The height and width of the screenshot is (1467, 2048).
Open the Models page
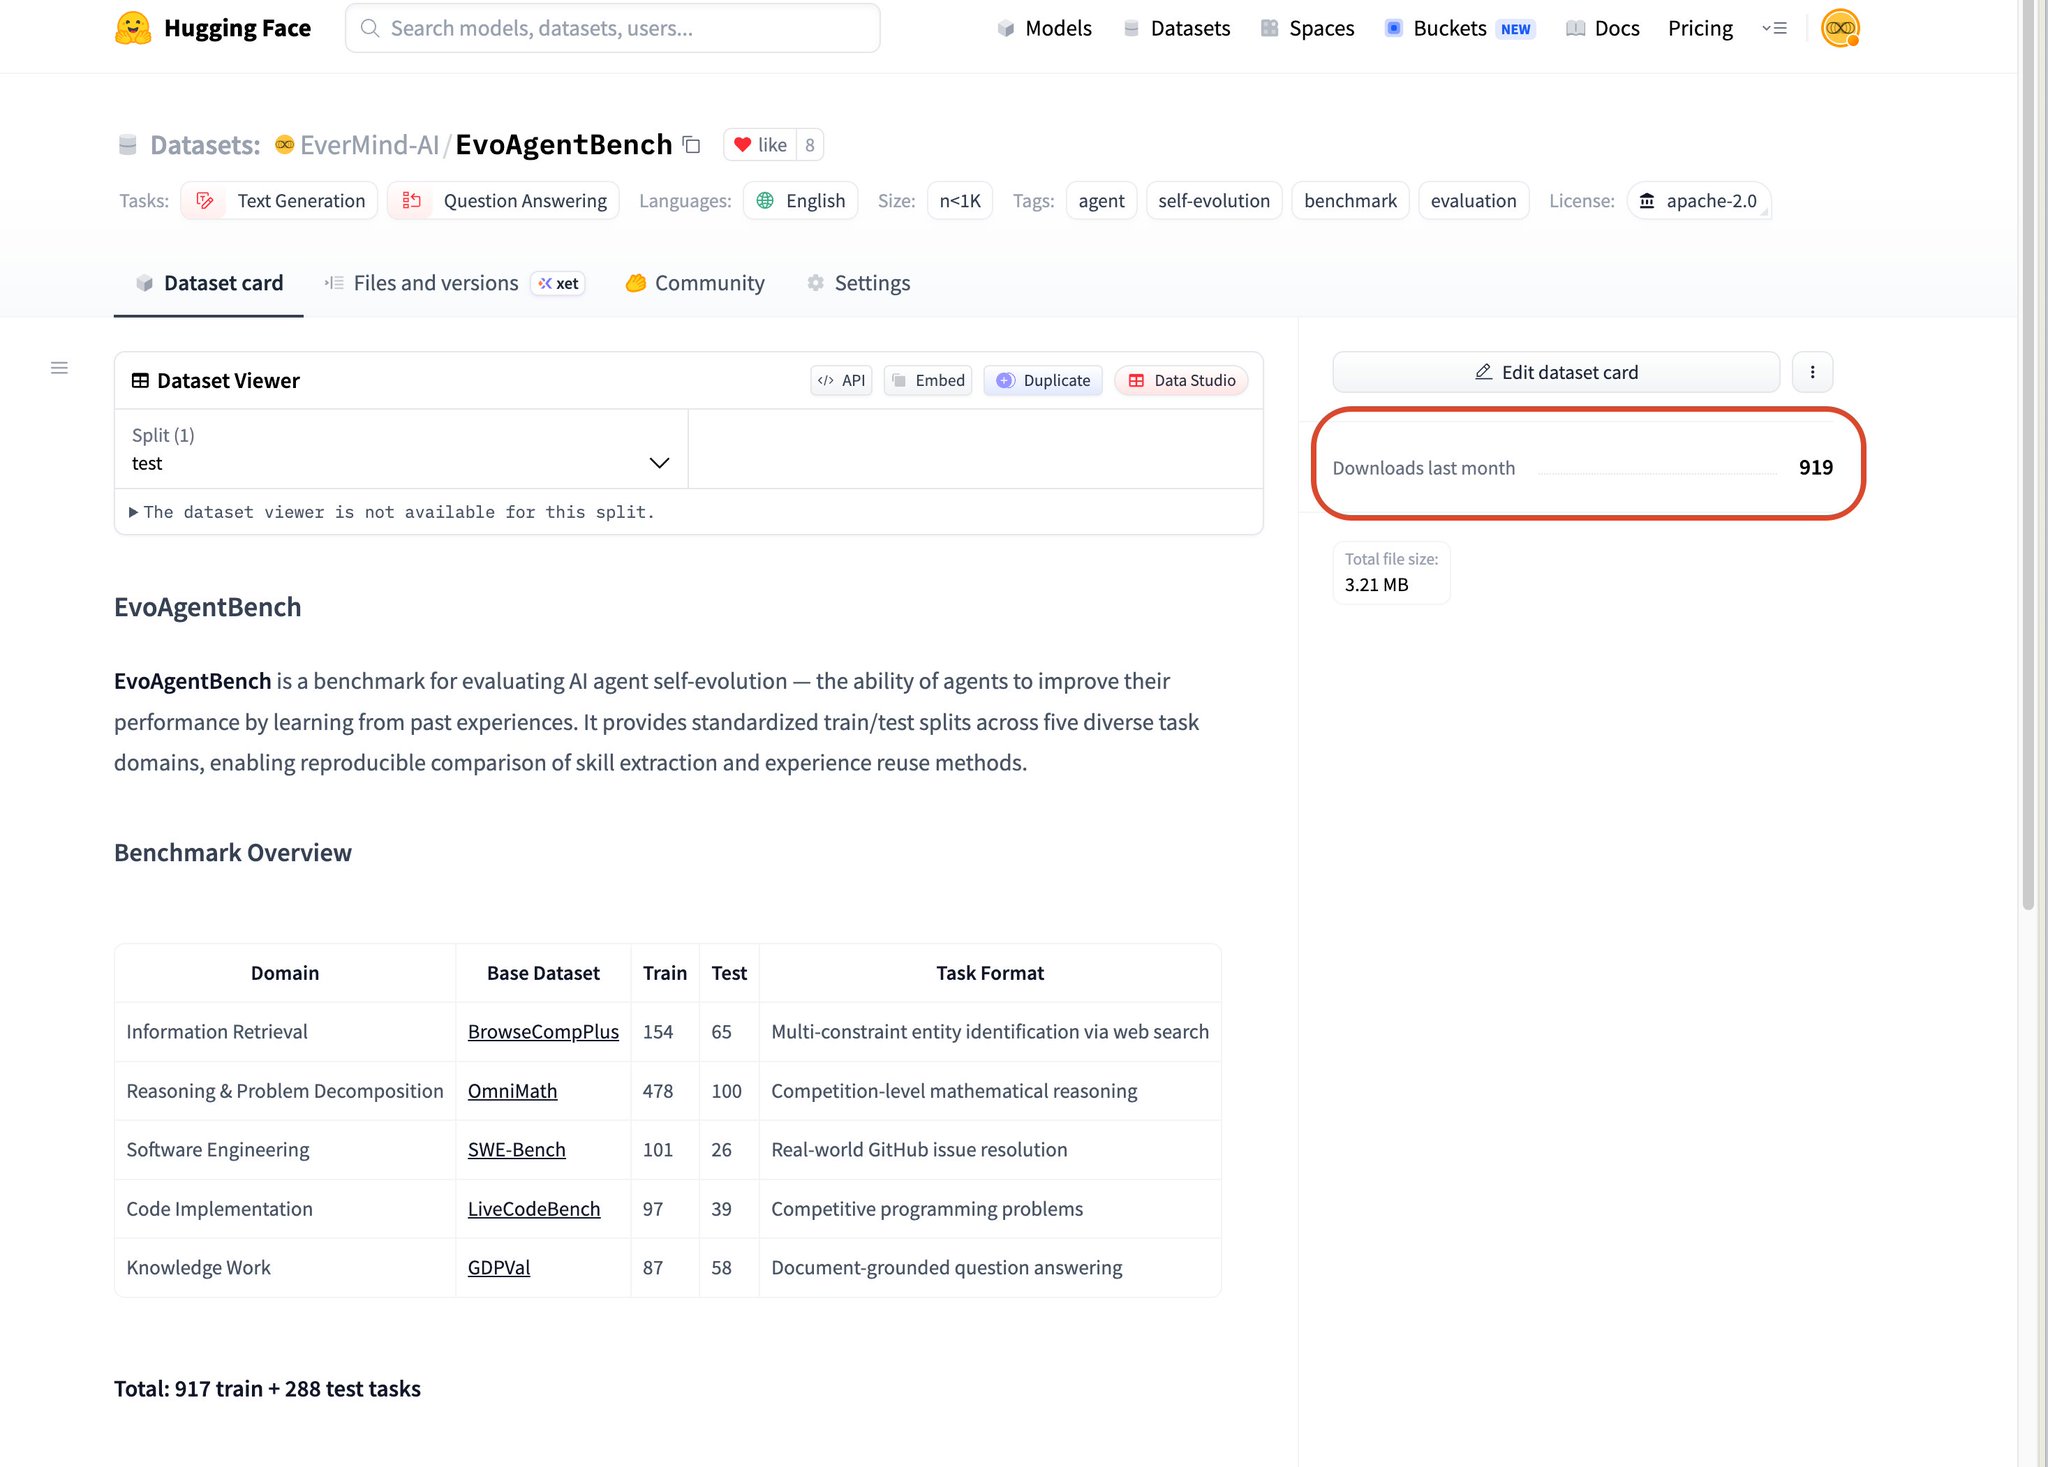[1044, 28]
